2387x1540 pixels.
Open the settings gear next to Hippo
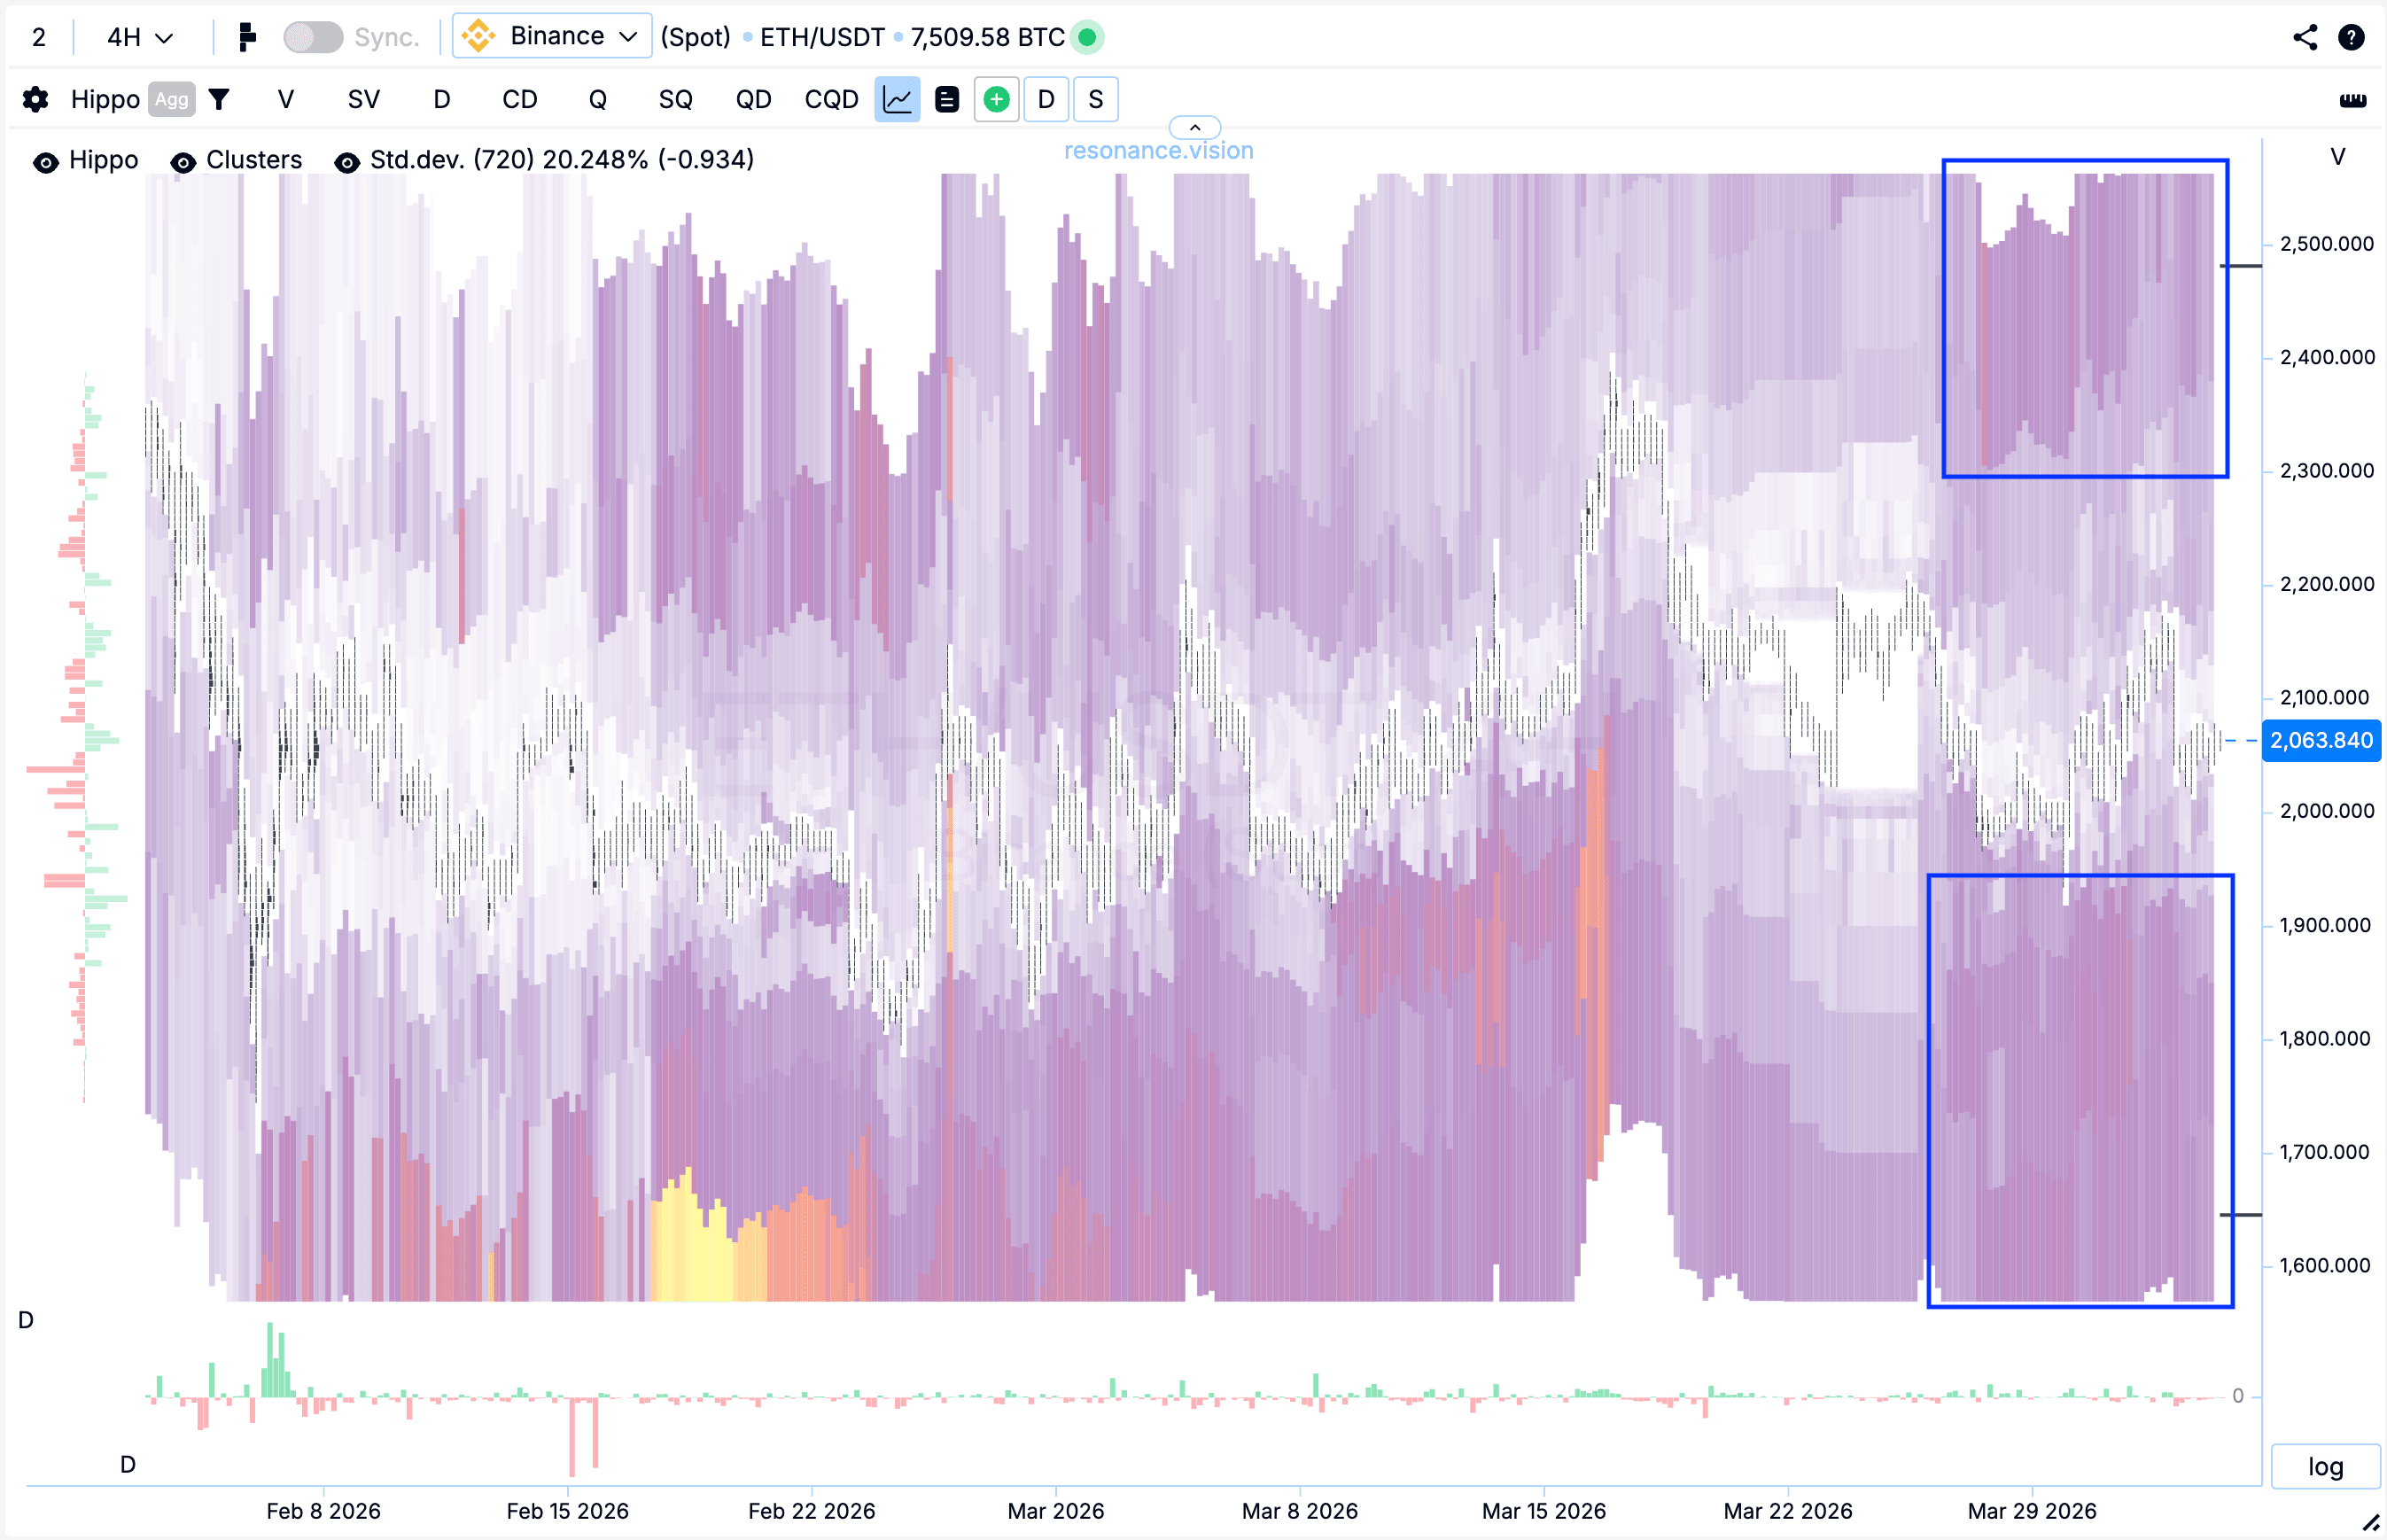[36, 99]
